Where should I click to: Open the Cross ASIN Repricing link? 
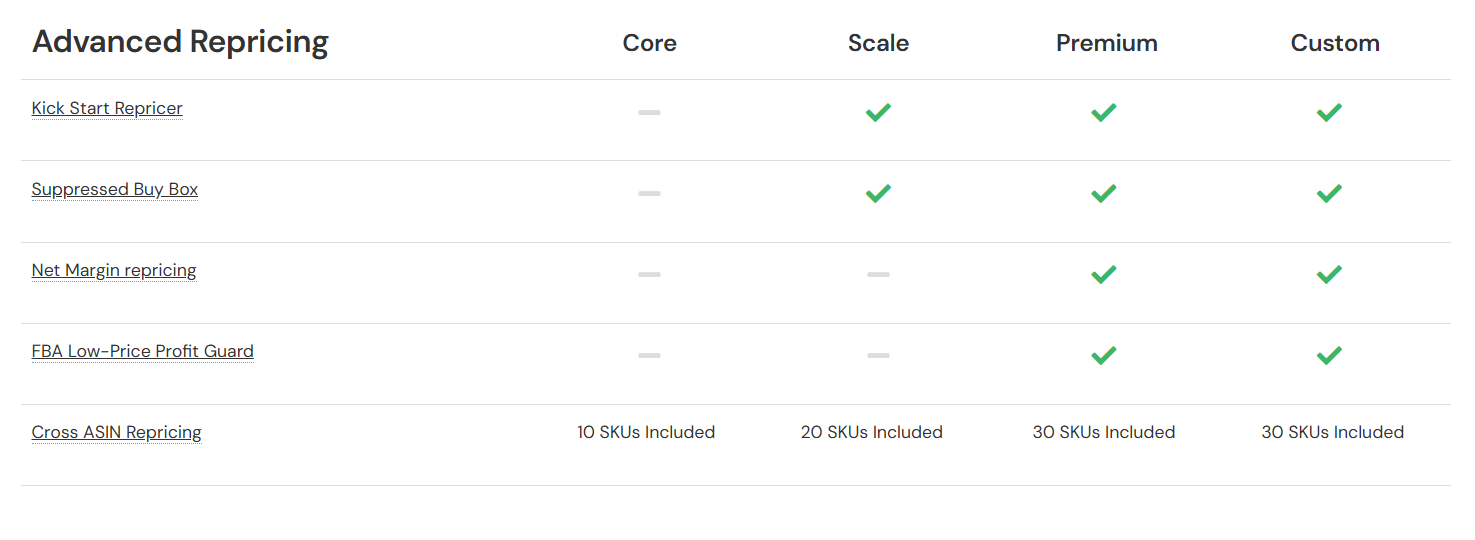116,432
